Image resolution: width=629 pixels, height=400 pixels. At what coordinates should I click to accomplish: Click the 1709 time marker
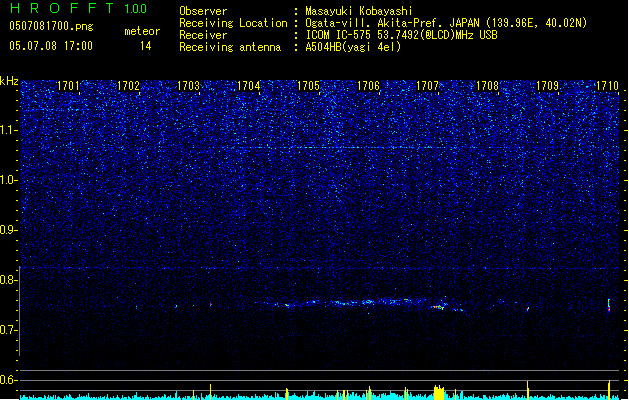(x=548, y=86)
